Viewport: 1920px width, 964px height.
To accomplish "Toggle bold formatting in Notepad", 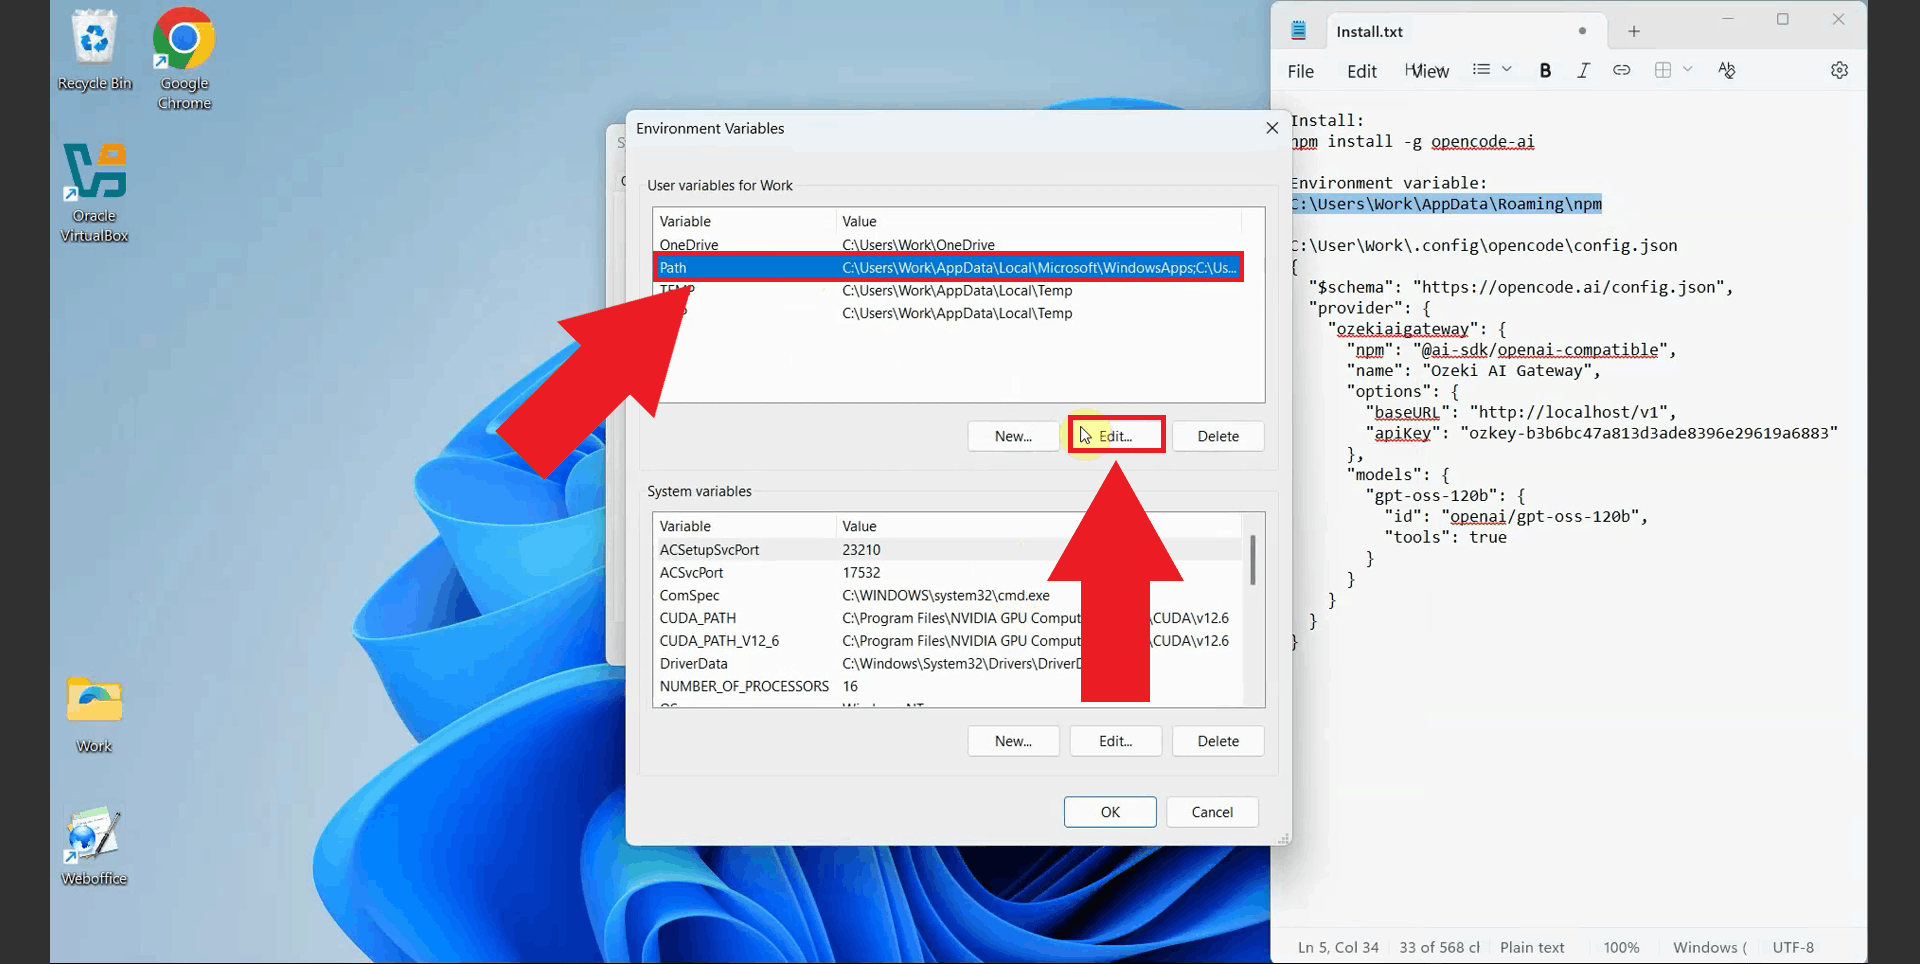I will pyautogui.click(x=1545, y=70).
